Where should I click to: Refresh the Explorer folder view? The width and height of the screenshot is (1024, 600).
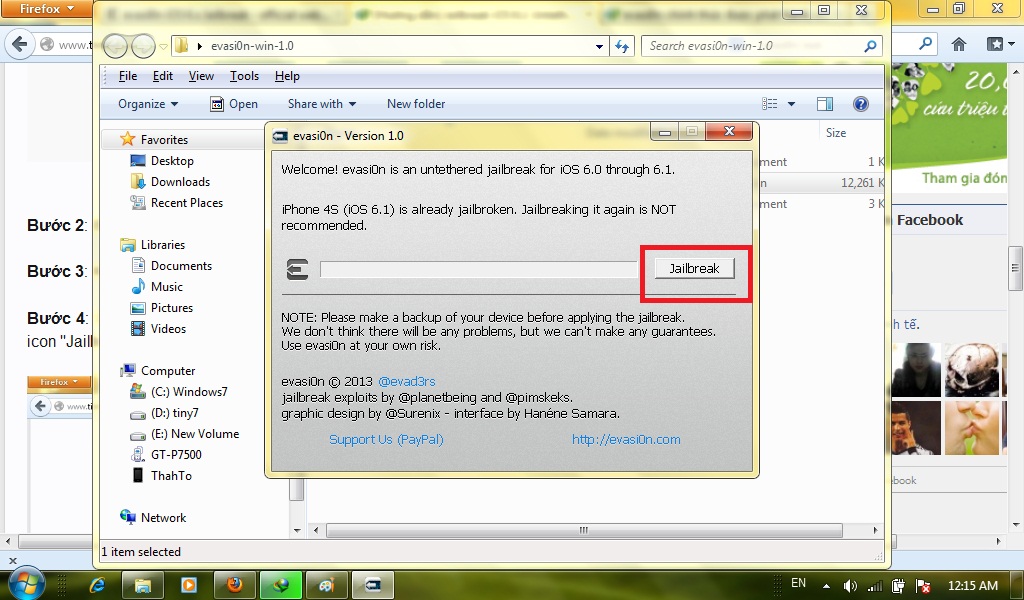point(622,46)
